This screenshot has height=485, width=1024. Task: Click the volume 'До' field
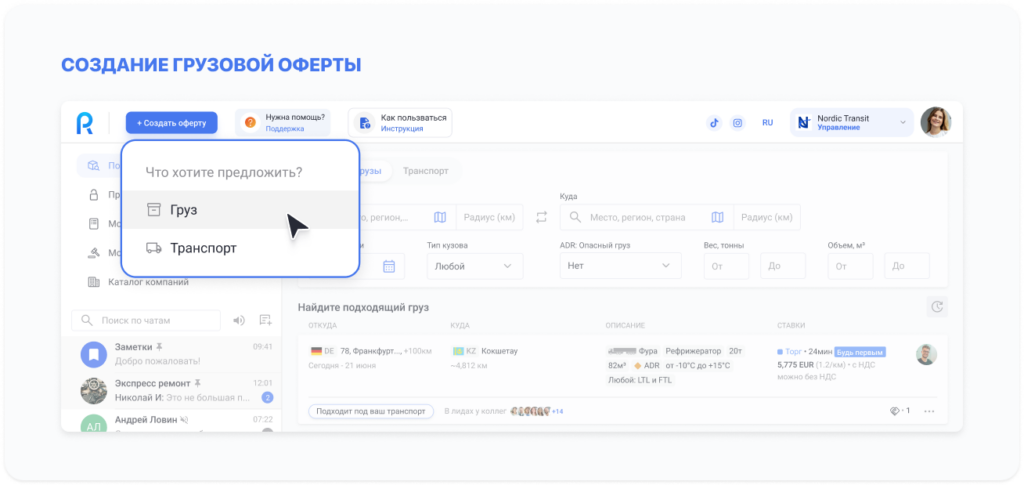[x=907, y=266]
